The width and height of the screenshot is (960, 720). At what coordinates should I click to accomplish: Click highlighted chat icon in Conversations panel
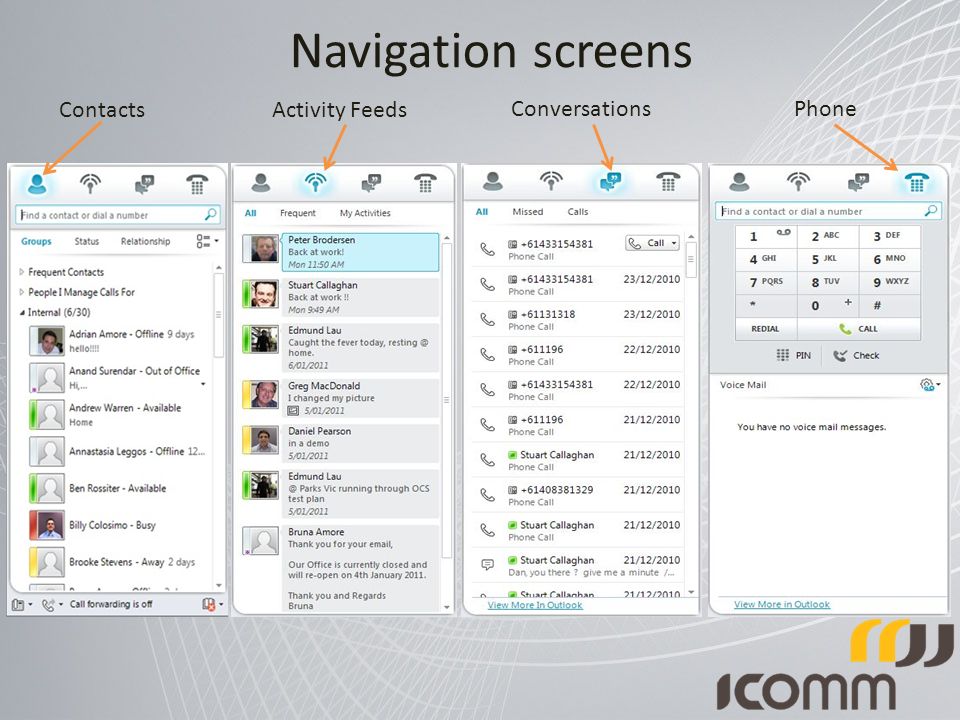610,181
